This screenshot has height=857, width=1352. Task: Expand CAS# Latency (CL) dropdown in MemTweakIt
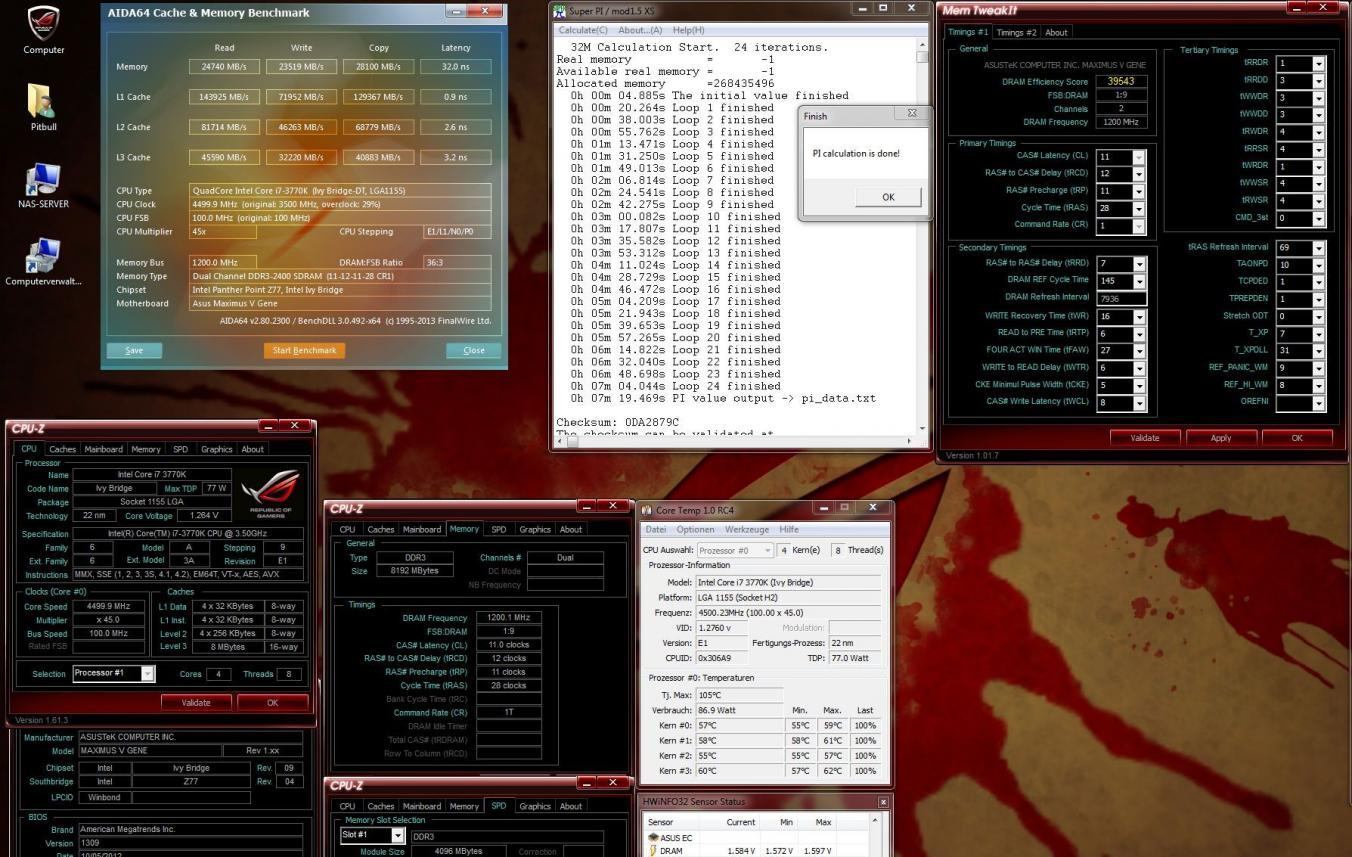1138,157
